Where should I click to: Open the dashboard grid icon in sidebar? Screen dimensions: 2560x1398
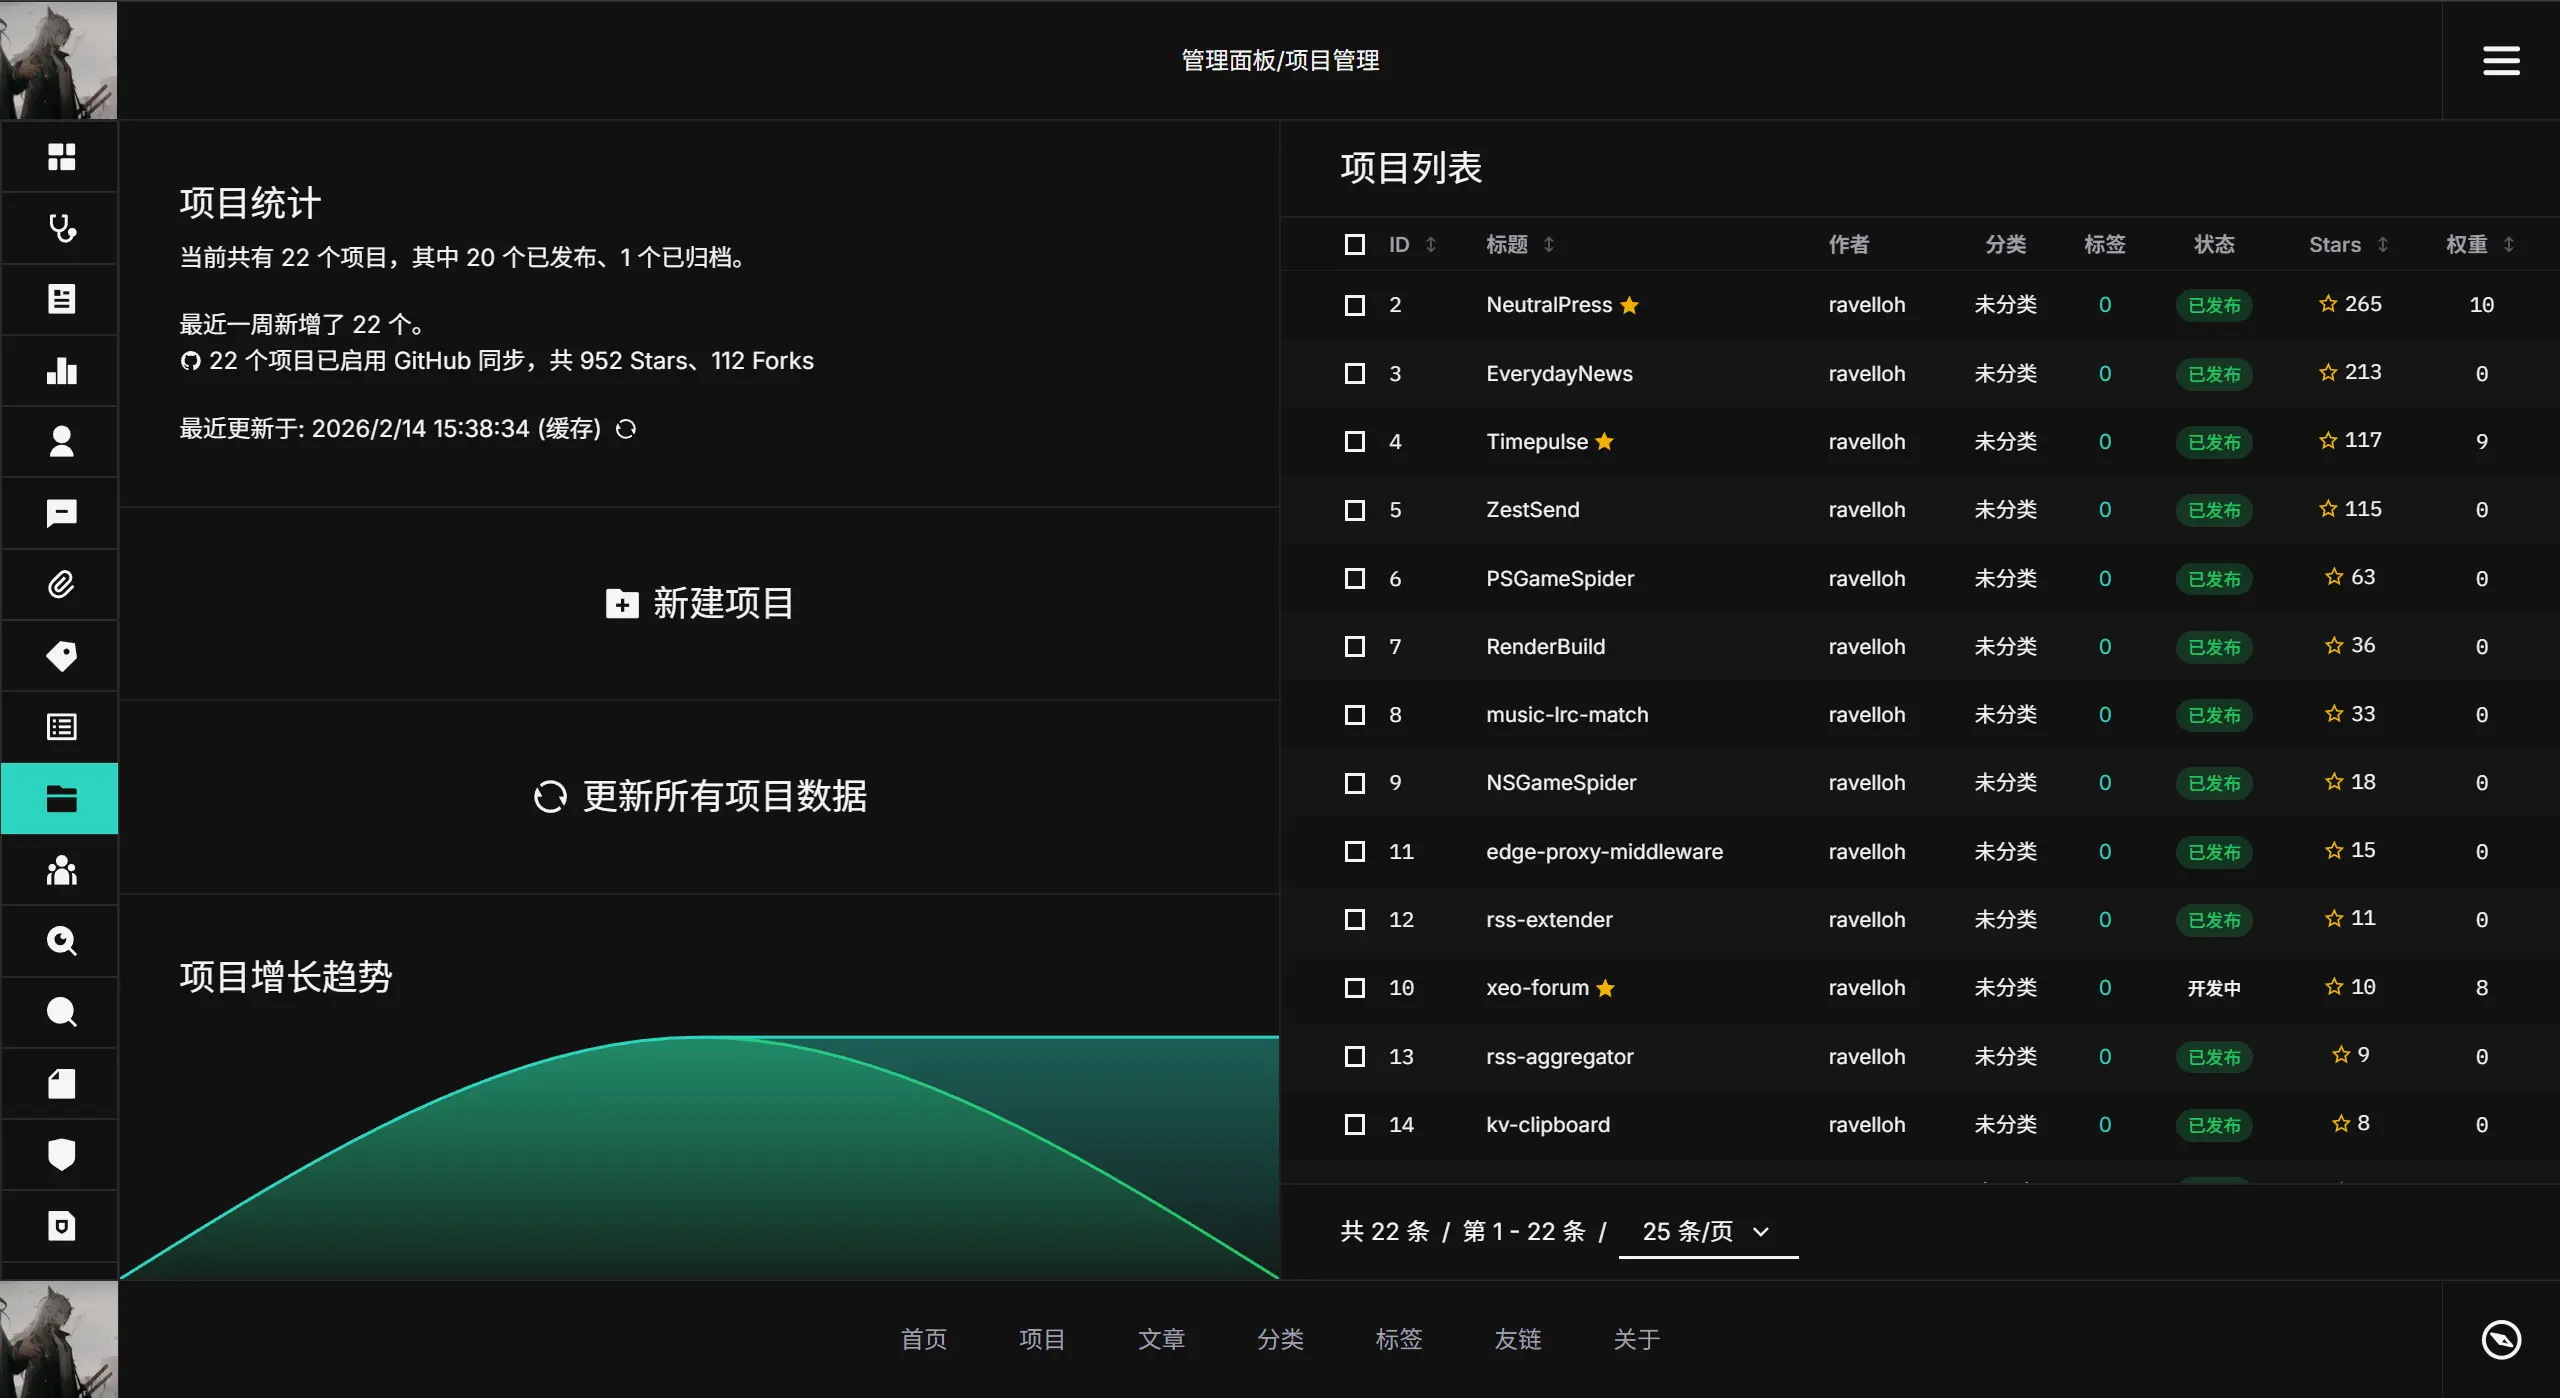pos(61,156)
